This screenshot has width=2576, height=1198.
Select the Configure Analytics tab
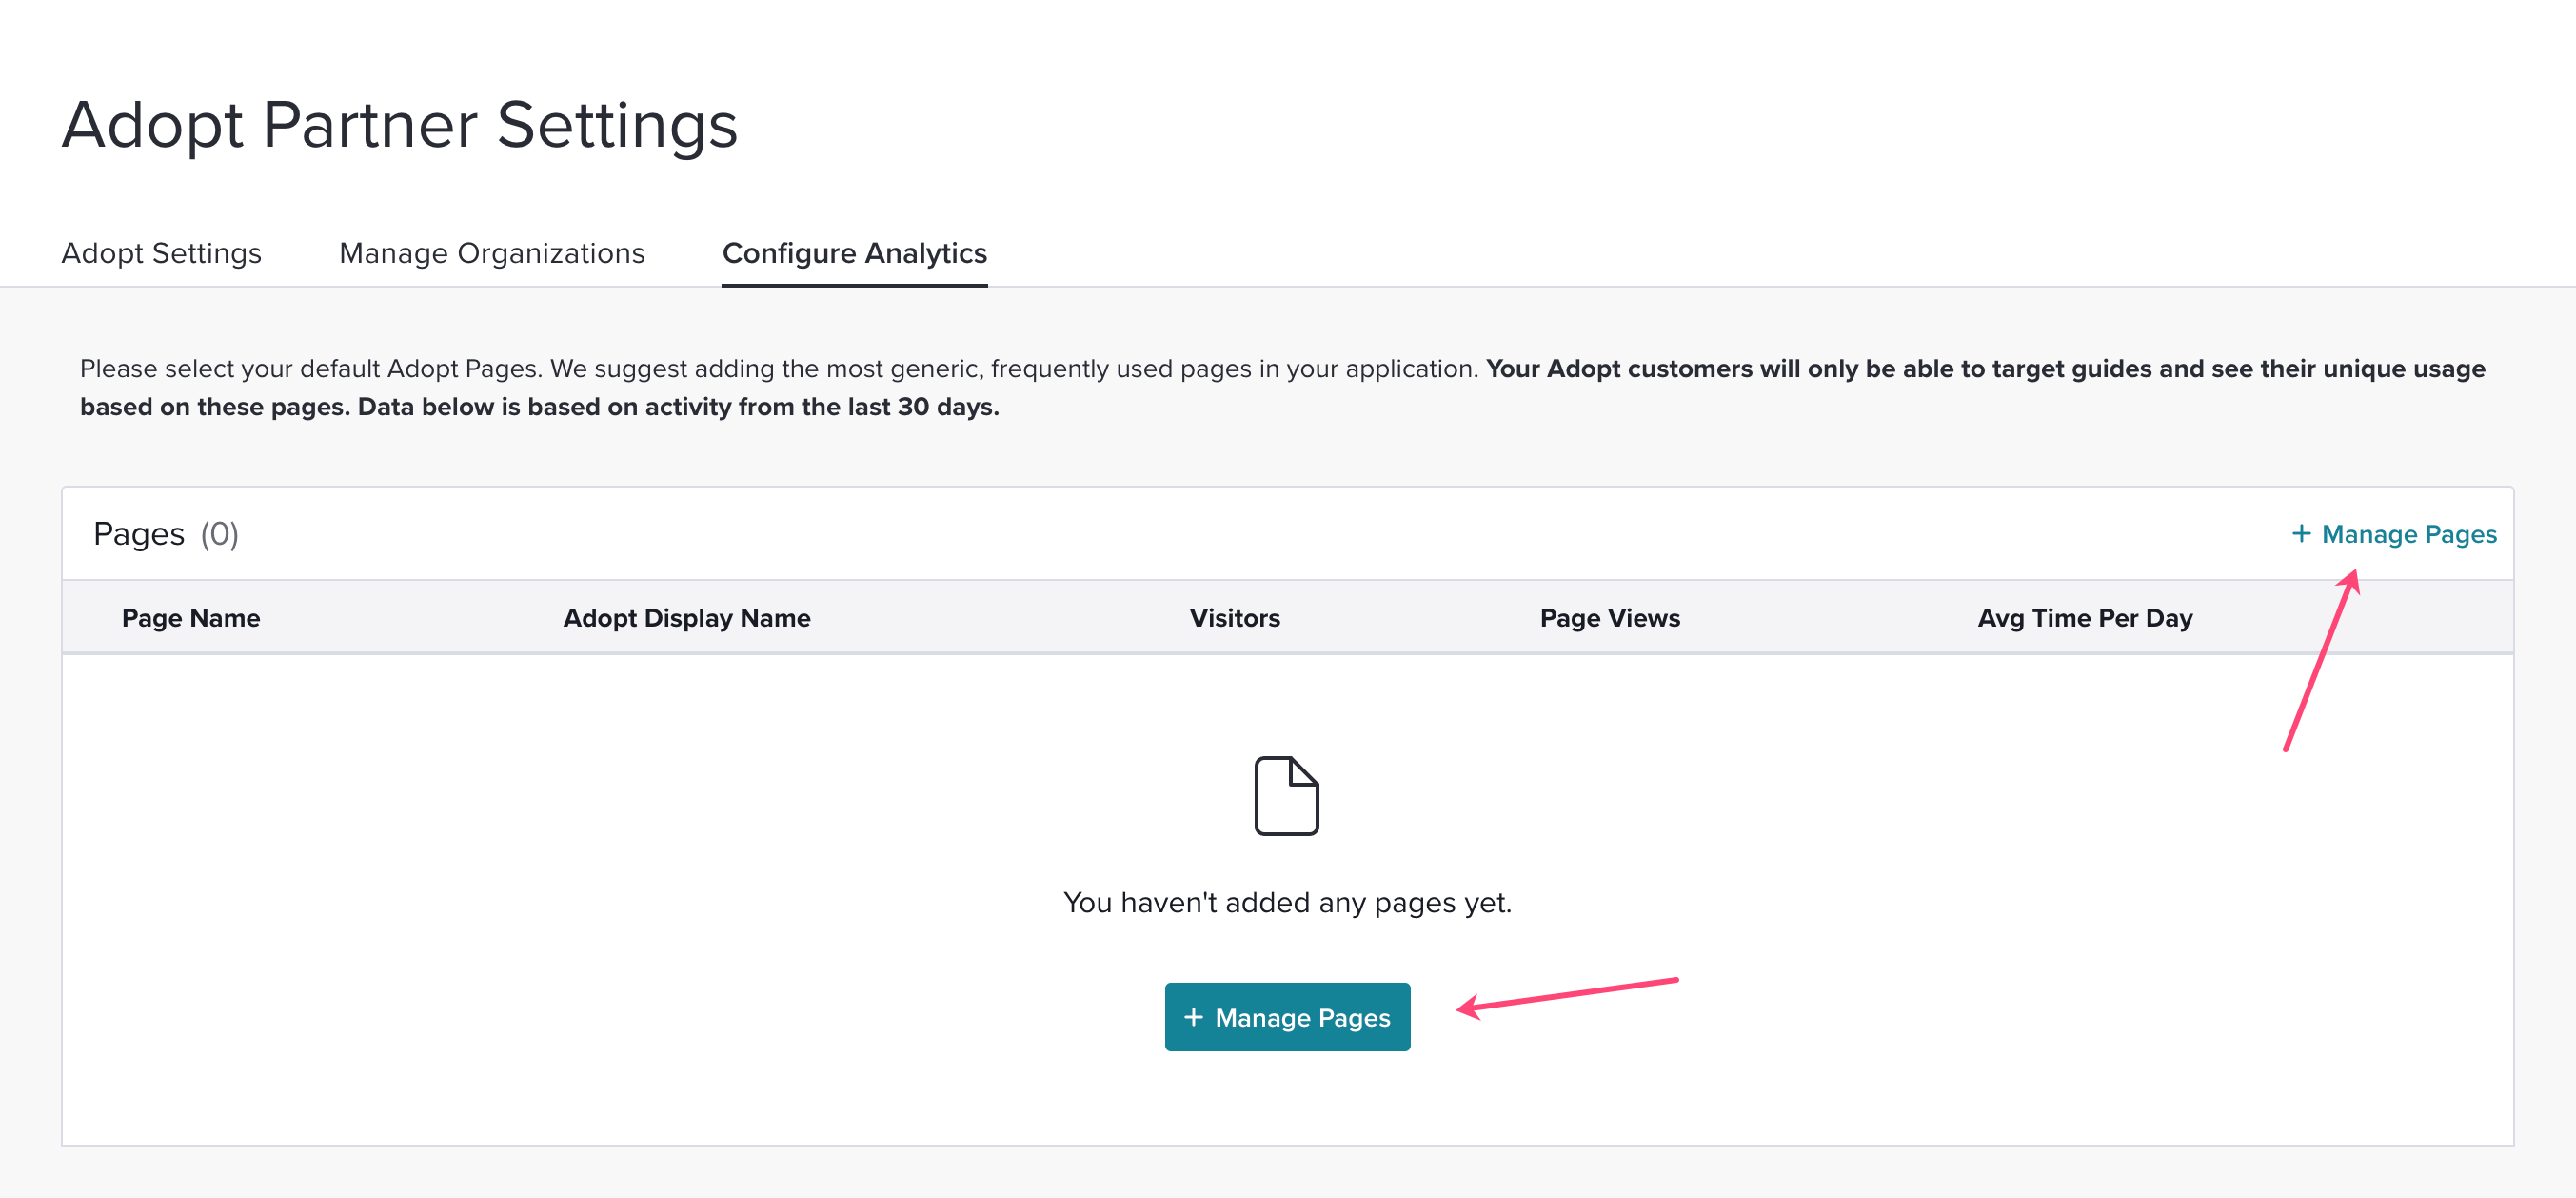point(854,253)
